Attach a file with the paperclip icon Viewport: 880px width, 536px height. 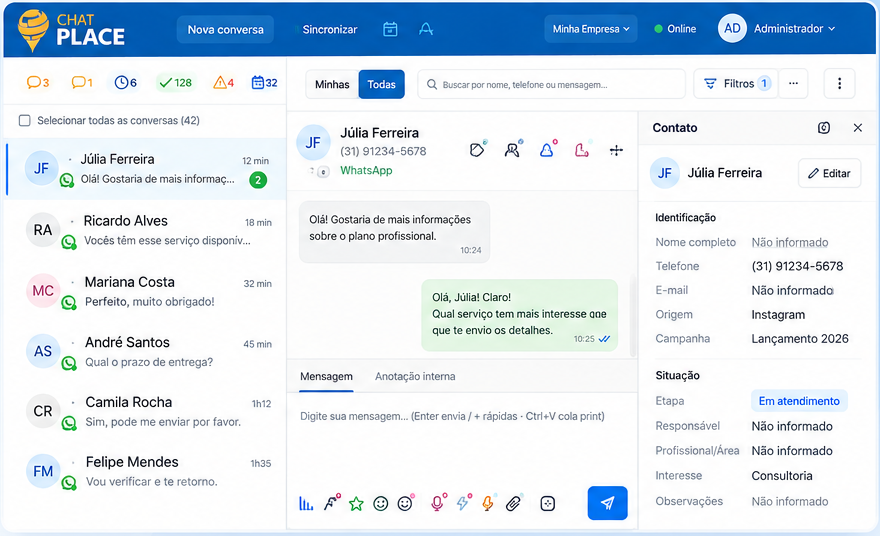513,503
